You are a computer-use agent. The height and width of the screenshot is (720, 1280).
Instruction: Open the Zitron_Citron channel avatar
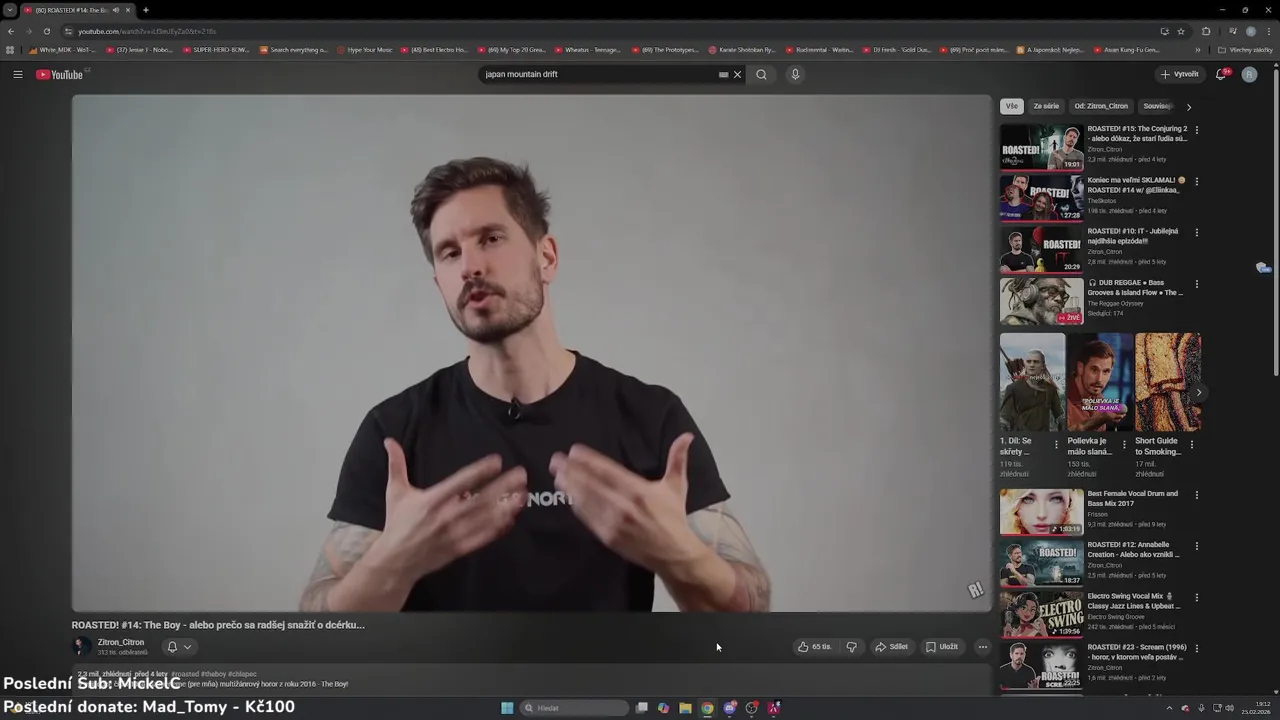pos(81,647)
